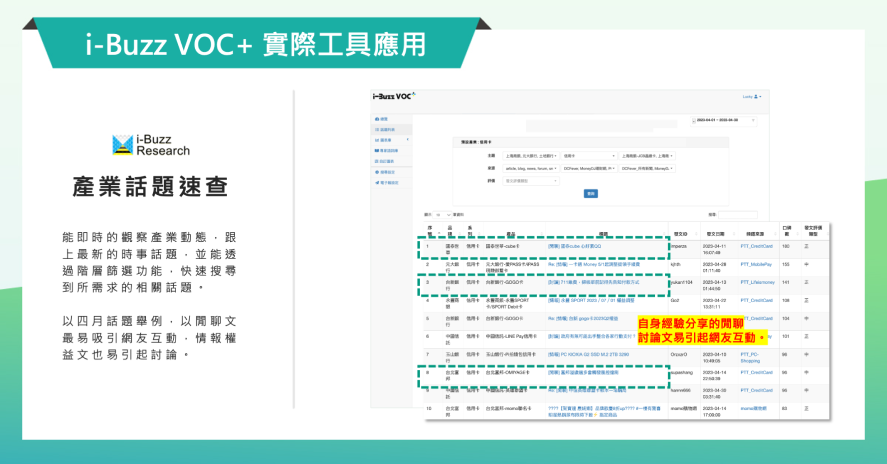Open the '711繳費' discussion post link
The image size is (887, 464).
pyautogui.click(x=593, y=282)
